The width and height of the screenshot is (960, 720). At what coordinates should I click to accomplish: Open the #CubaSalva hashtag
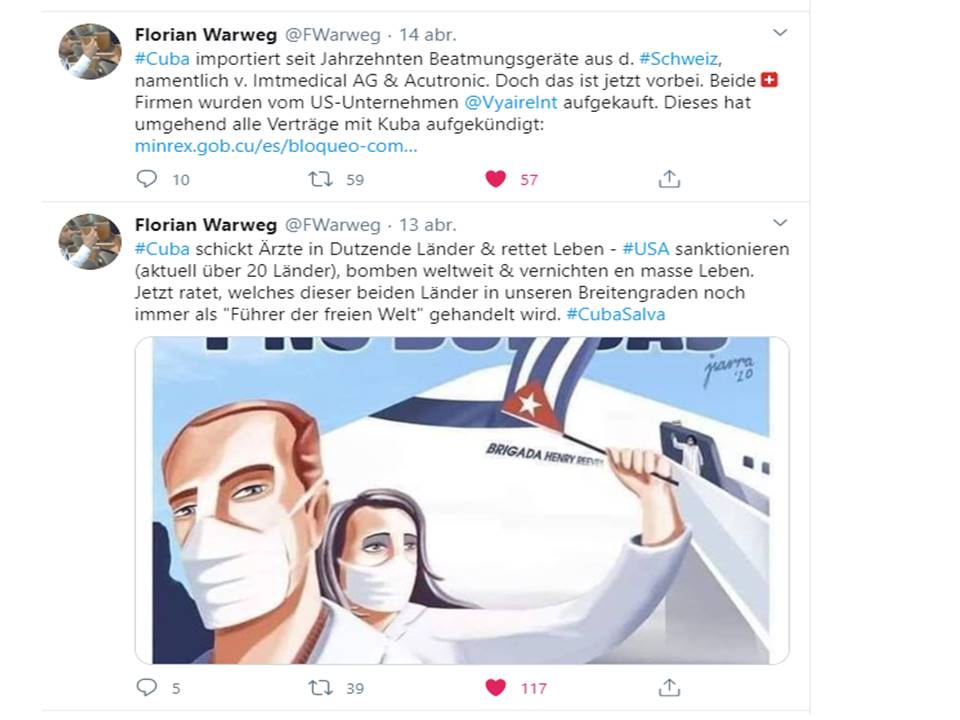pyautogui.click(x=615, y=314)
